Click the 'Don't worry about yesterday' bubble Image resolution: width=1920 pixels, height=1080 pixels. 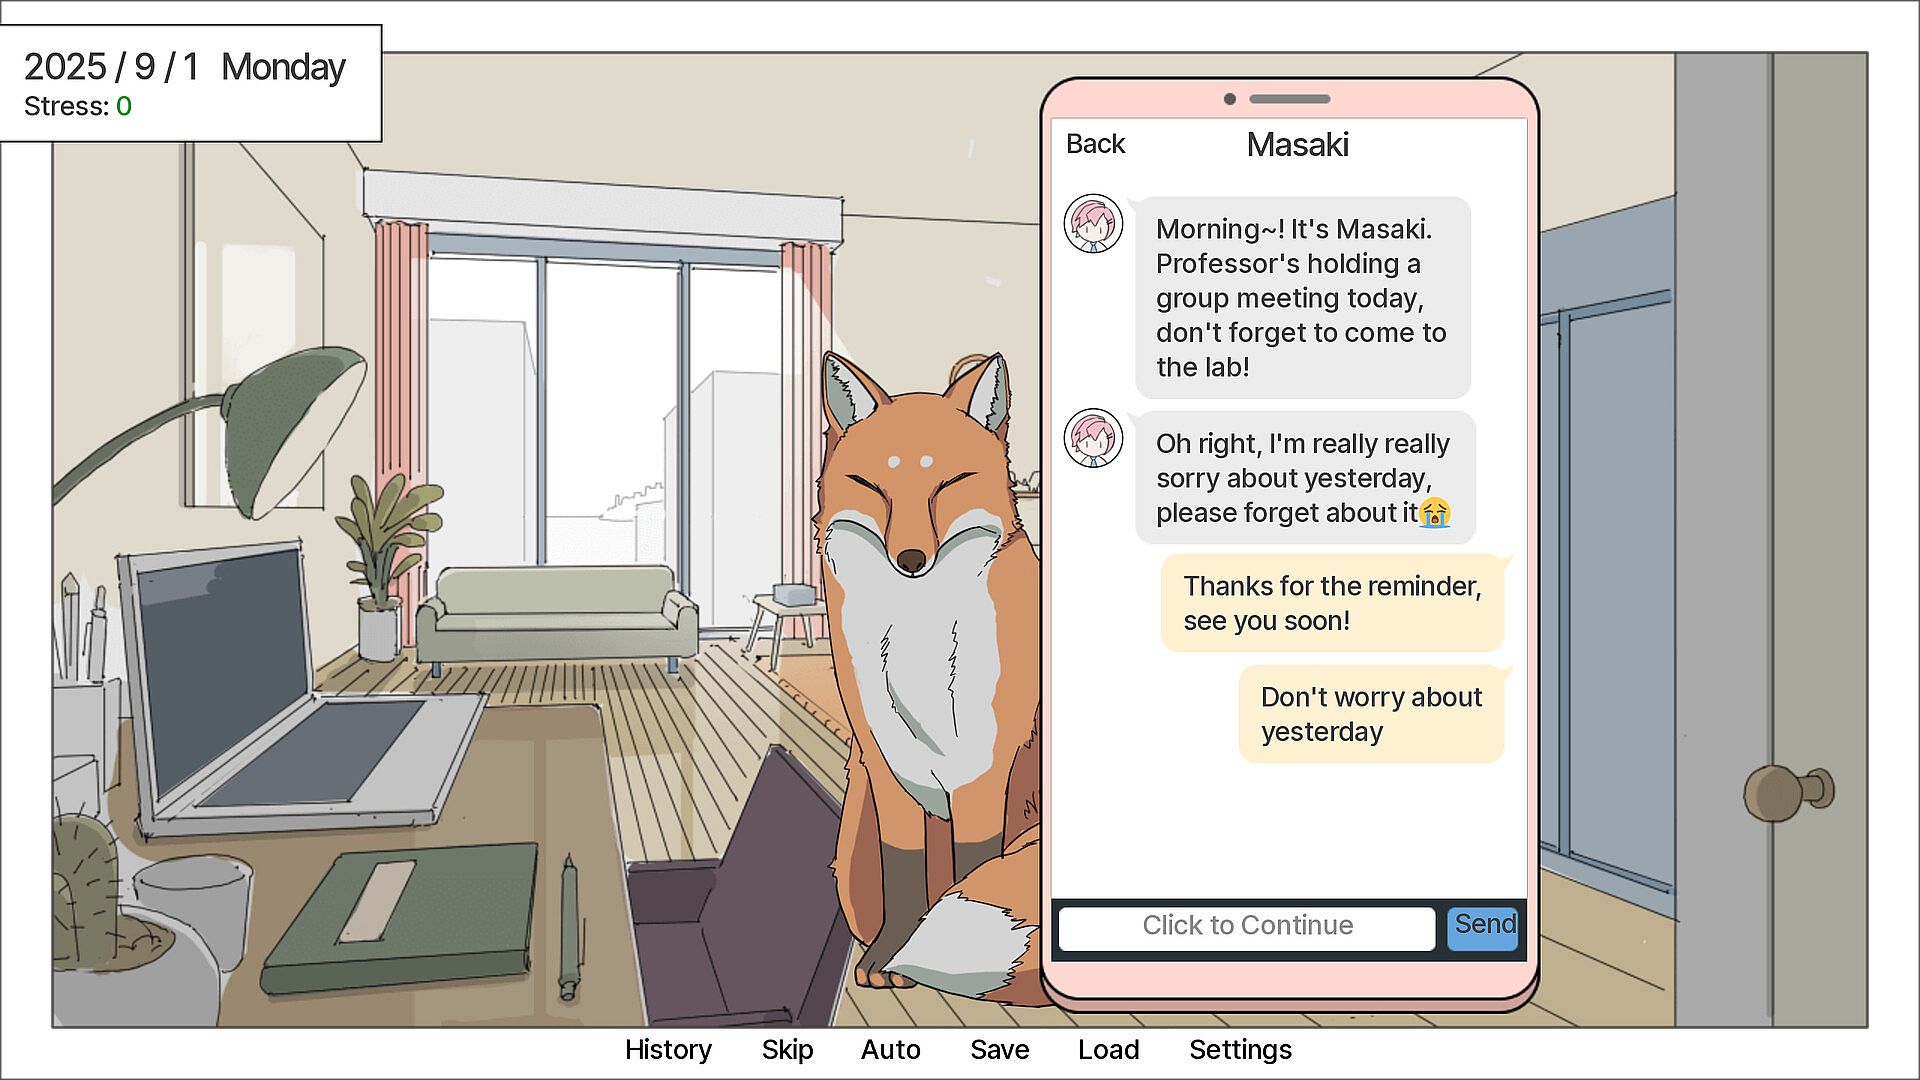(1370, 714)
